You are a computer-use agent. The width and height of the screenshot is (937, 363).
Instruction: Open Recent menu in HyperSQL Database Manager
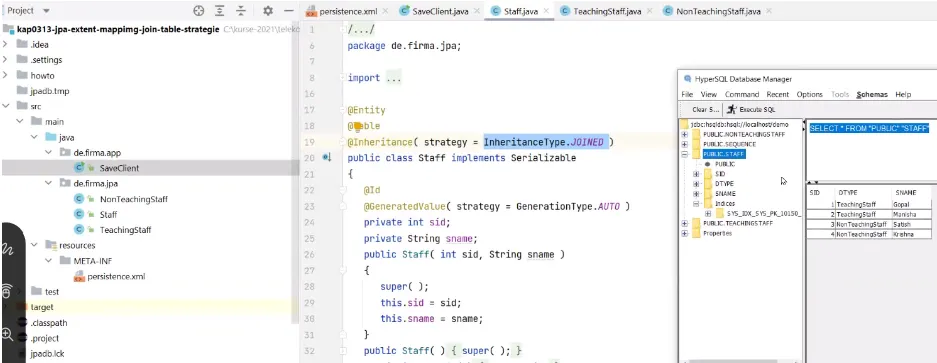777,94
